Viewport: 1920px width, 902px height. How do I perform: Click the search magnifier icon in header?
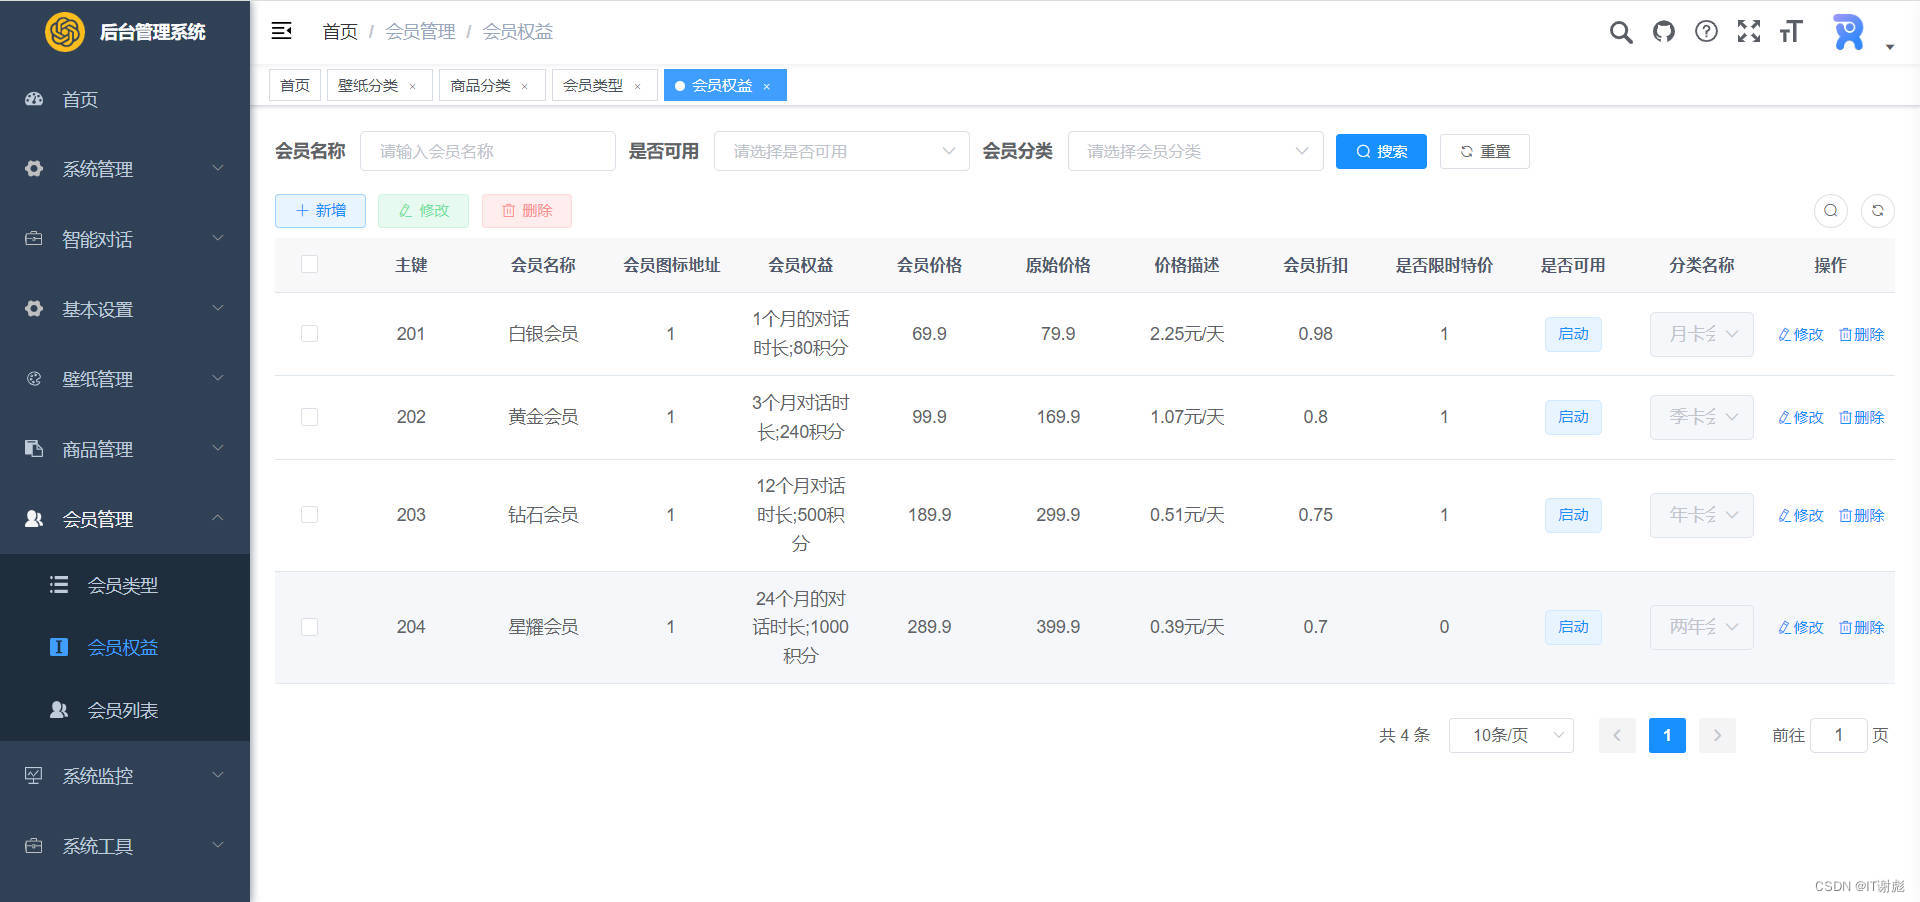[x=1620, y=31]
